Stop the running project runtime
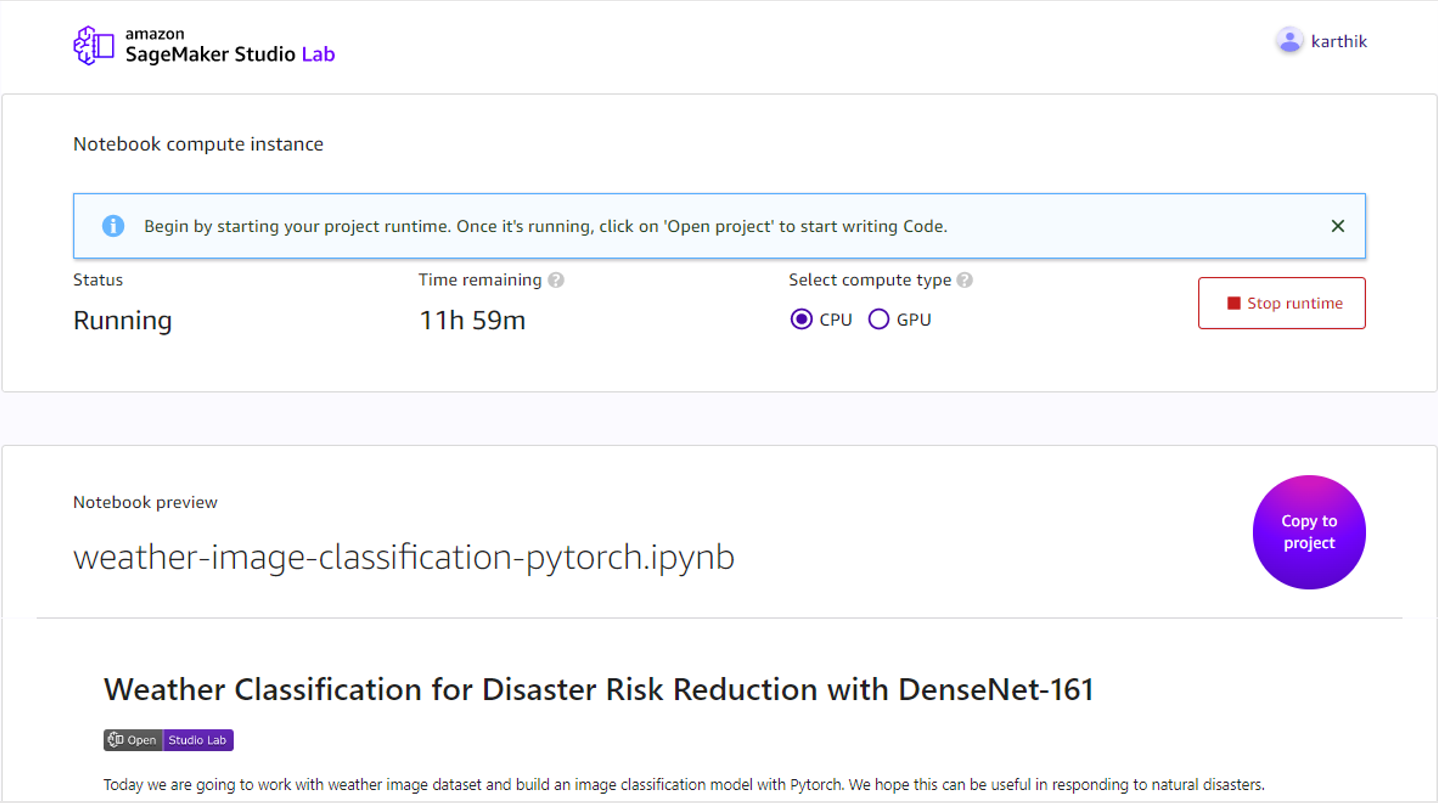 coord(1281,303)
